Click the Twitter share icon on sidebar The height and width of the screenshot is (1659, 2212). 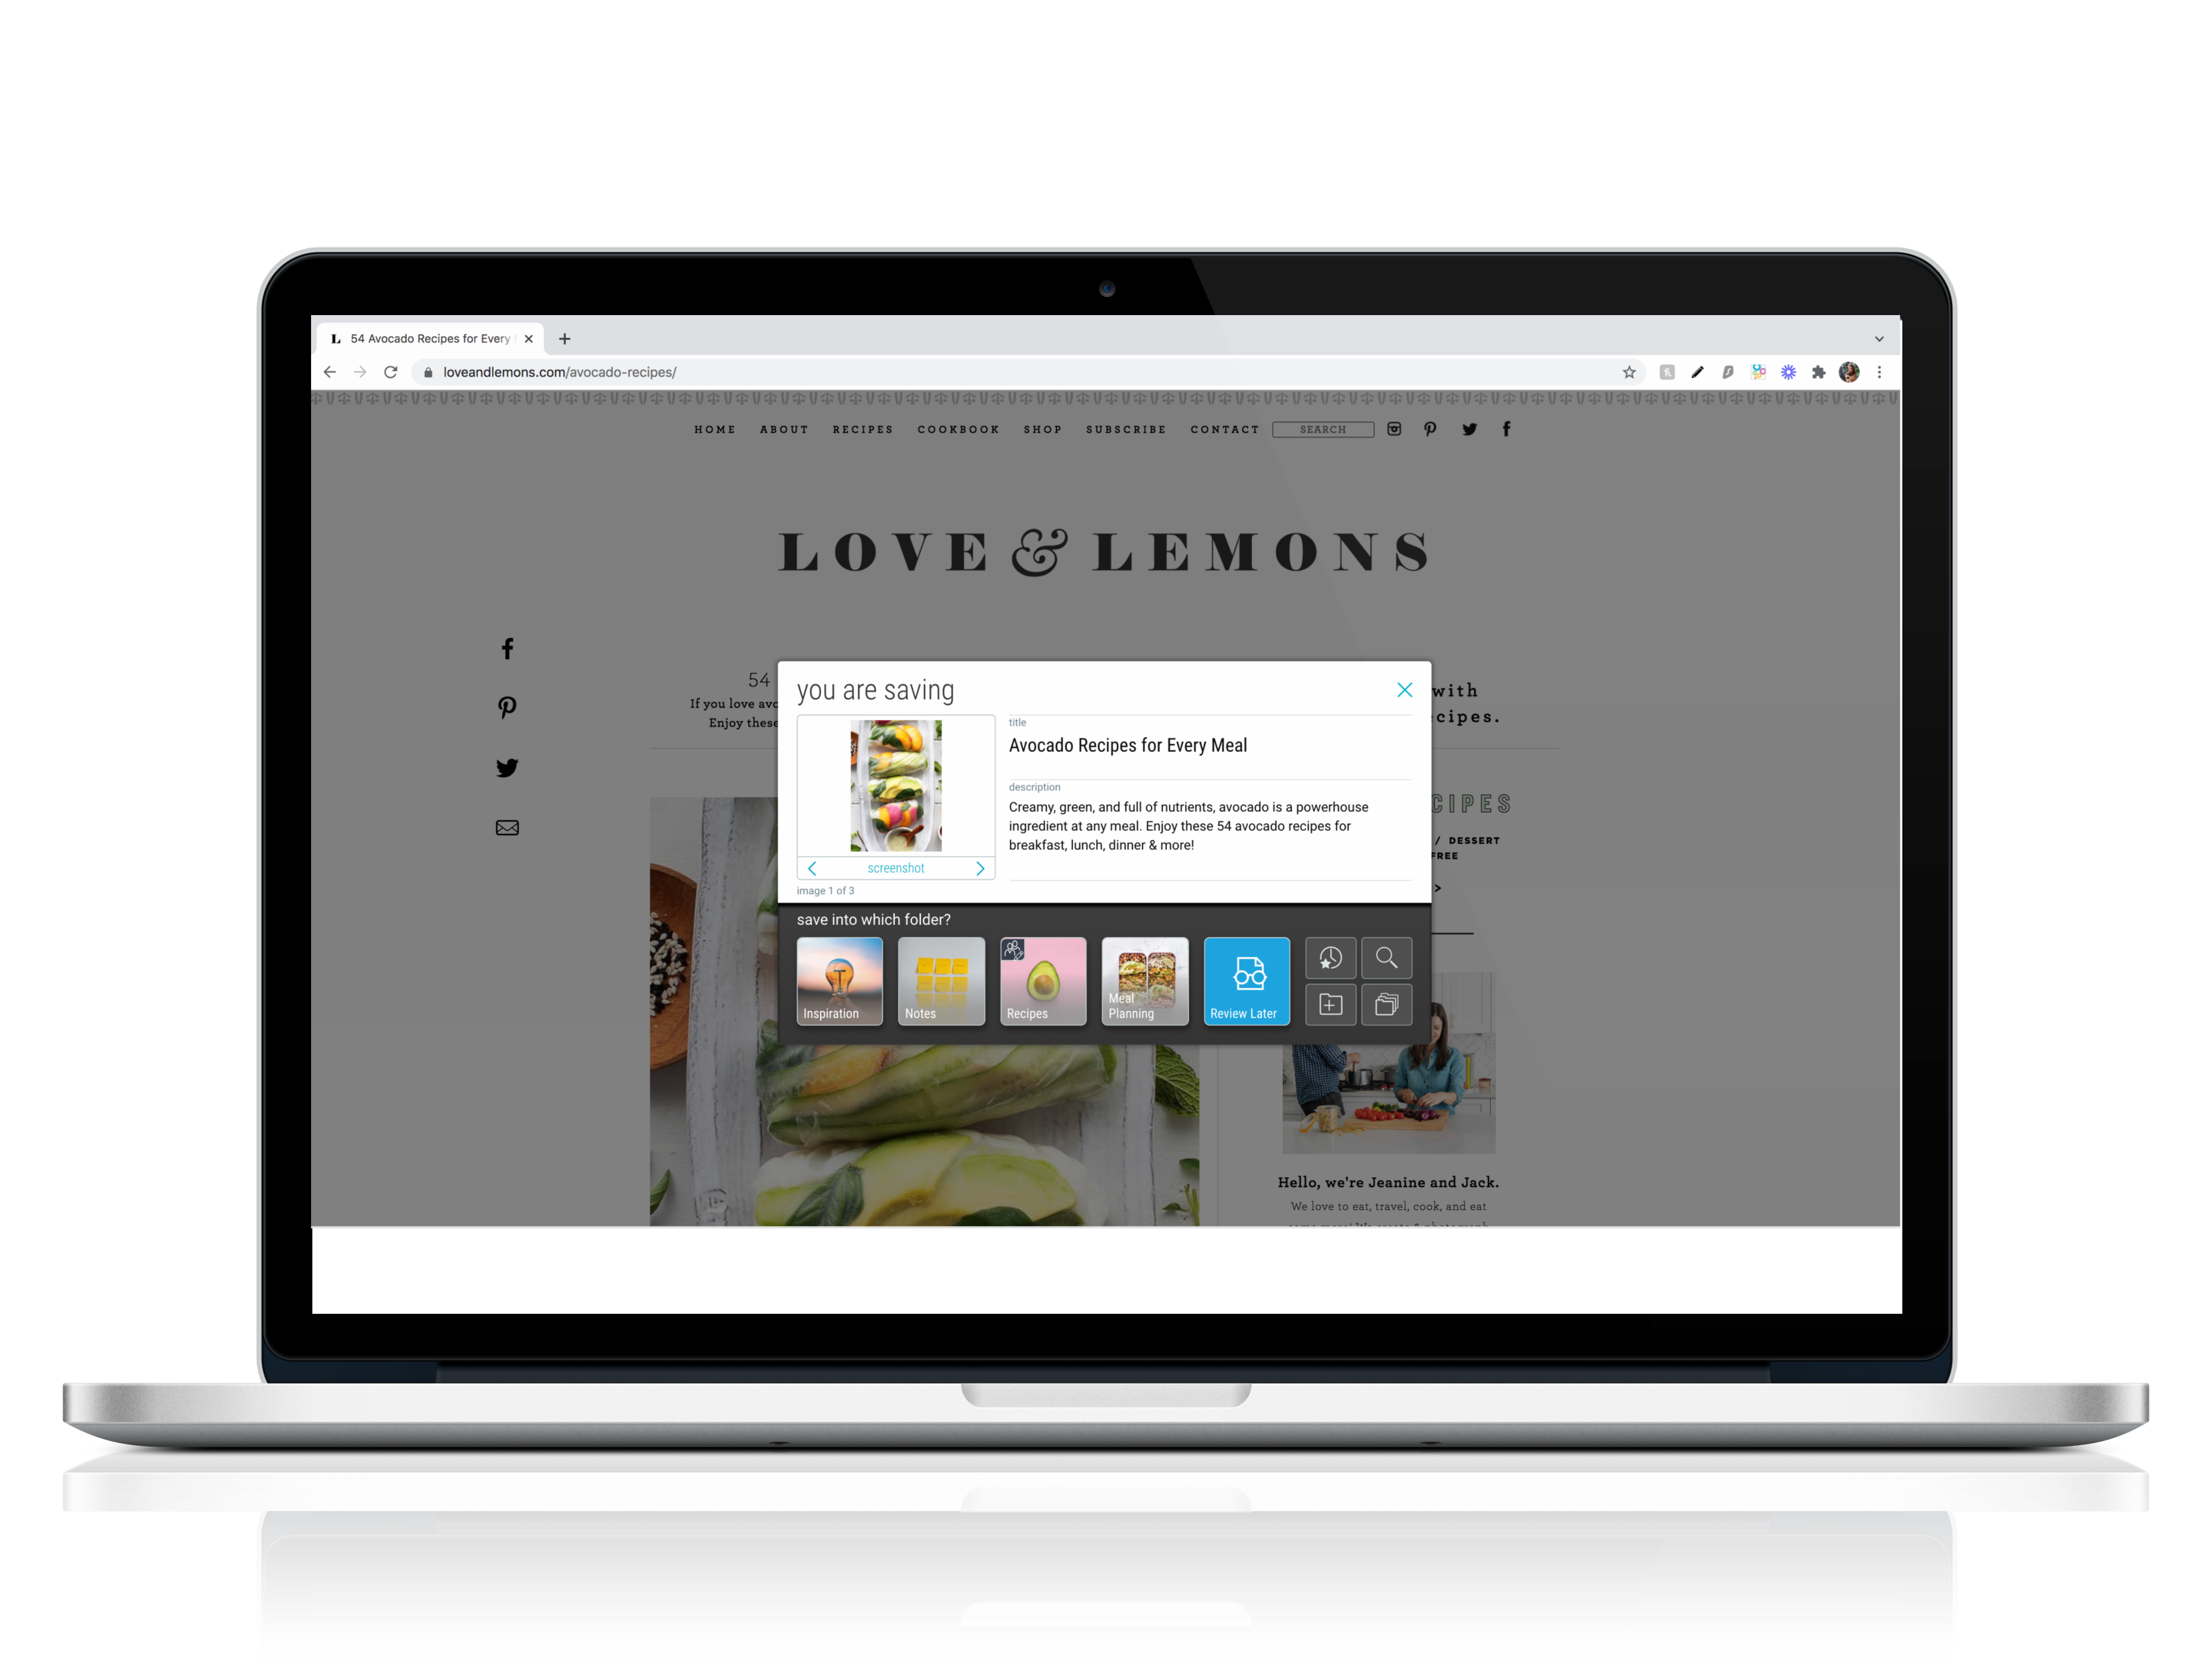pos(507,769)
